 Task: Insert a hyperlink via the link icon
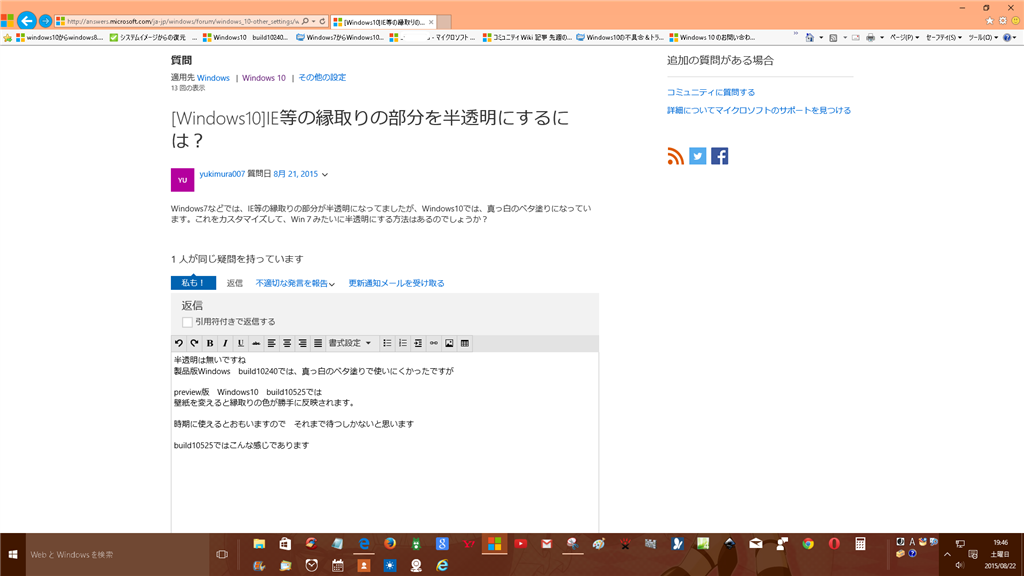[x=434, y=344]
